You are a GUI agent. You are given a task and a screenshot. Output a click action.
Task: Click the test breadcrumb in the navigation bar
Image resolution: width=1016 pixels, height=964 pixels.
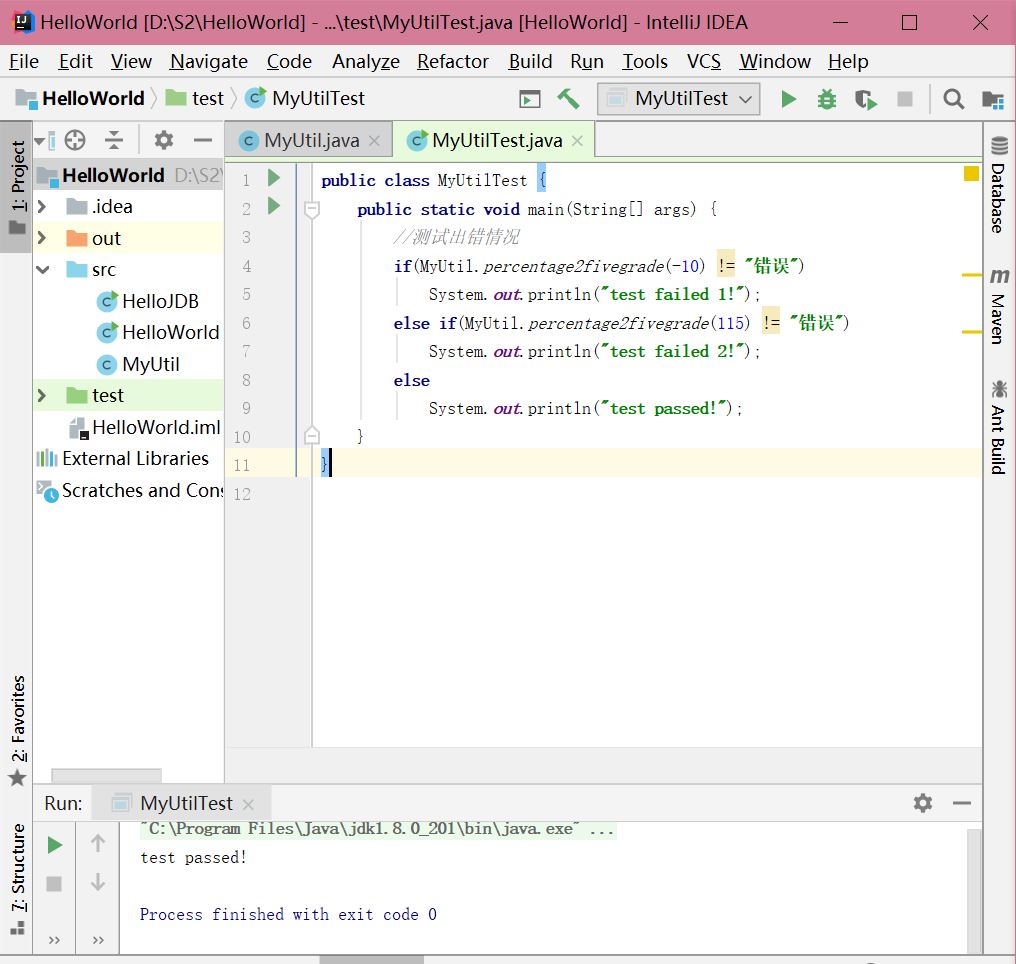194,98
